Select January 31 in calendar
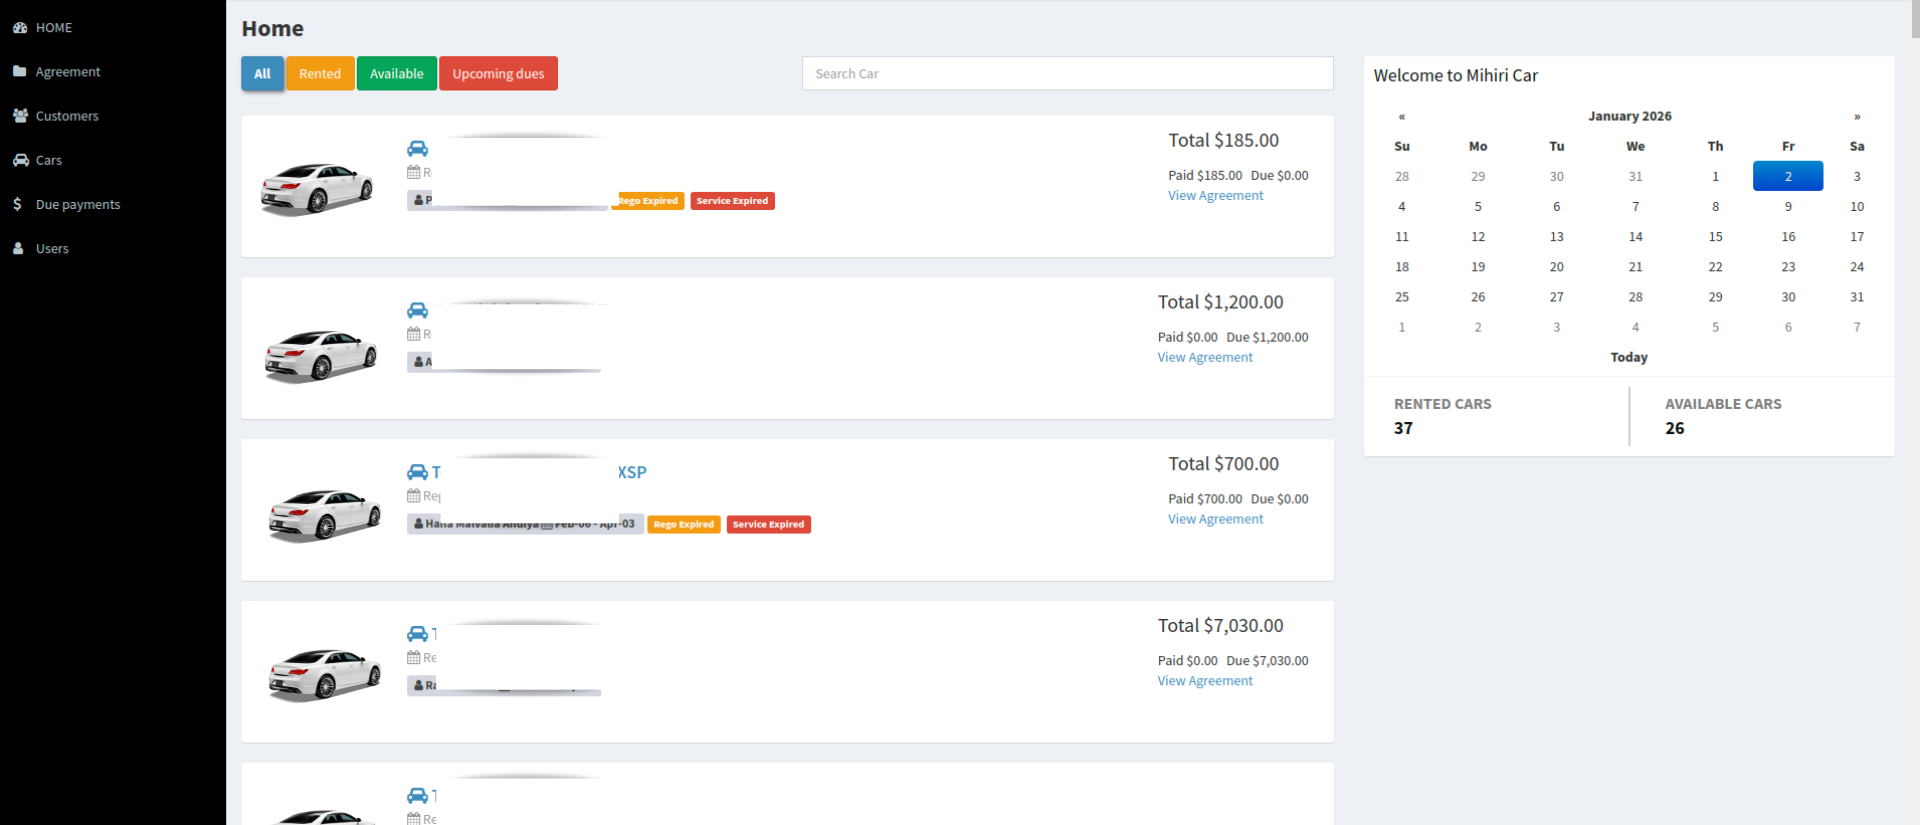The image size is (1920, 825). point(1857,297)
